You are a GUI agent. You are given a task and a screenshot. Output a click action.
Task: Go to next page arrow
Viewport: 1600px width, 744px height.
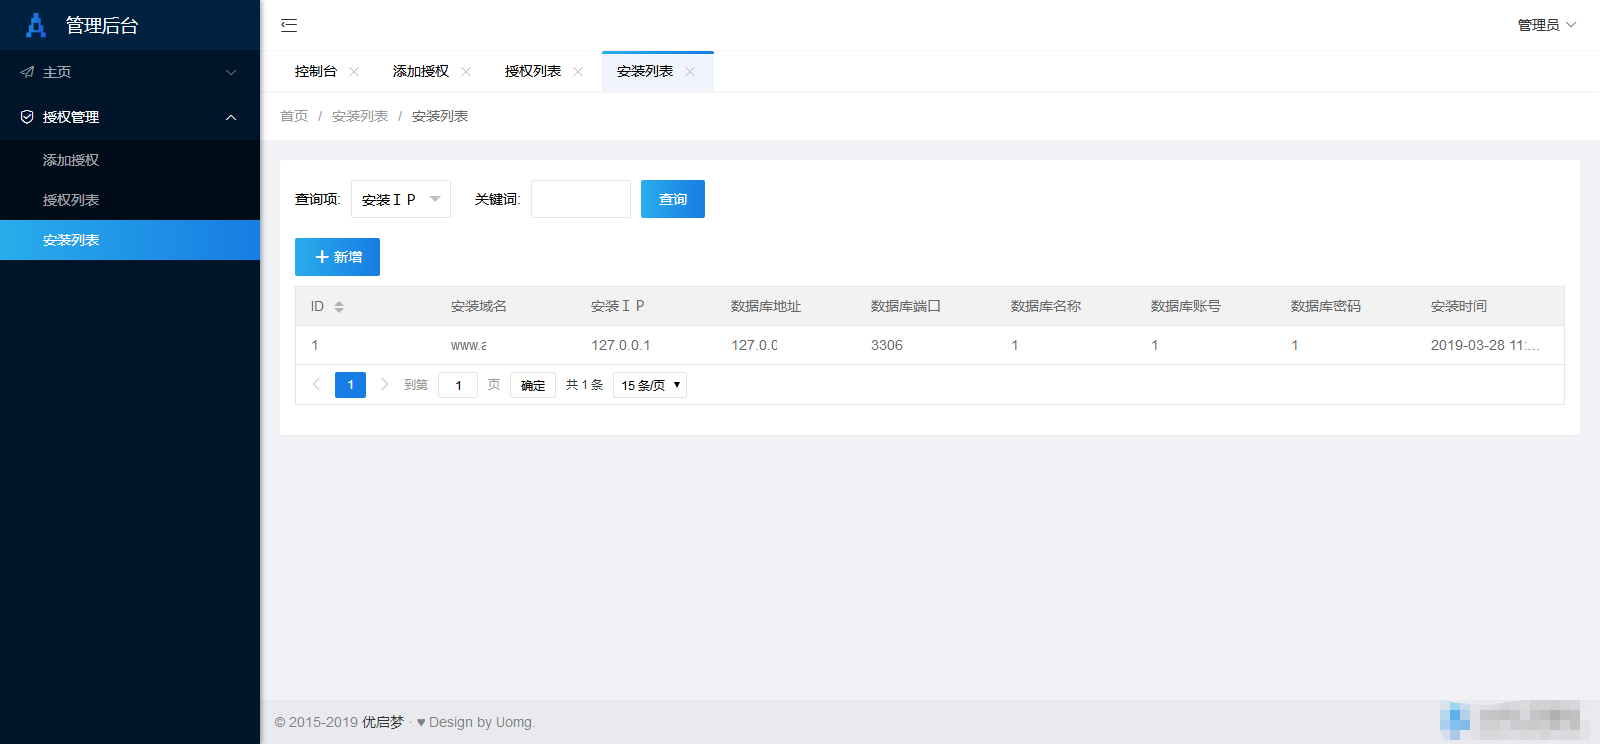point(384,385)
